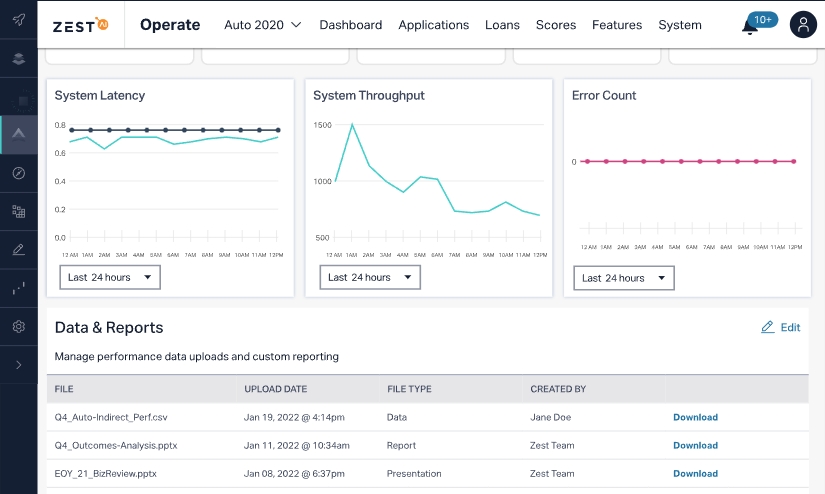The image size is (825, 494).
Task: Open settings gear in the sidebar
Action: (18, 327)
